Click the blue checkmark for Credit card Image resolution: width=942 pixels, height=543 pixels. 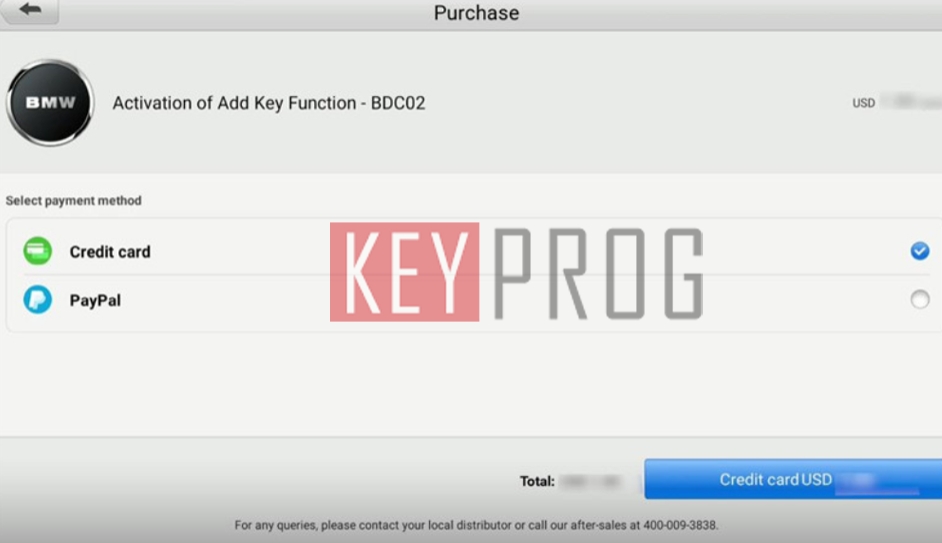pos(920,250)
